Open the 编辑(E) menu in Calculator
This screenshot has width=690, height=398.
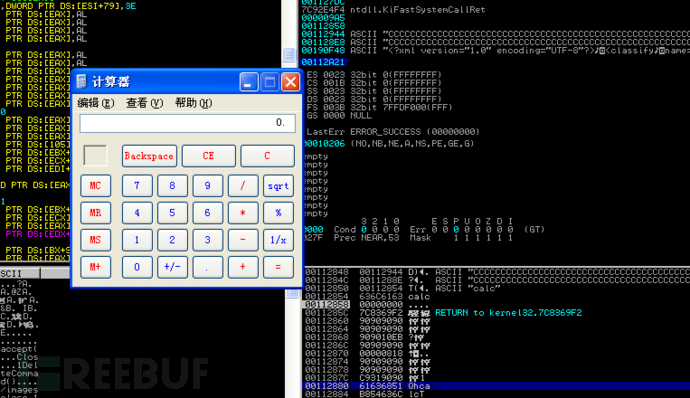tap(96, 103)
